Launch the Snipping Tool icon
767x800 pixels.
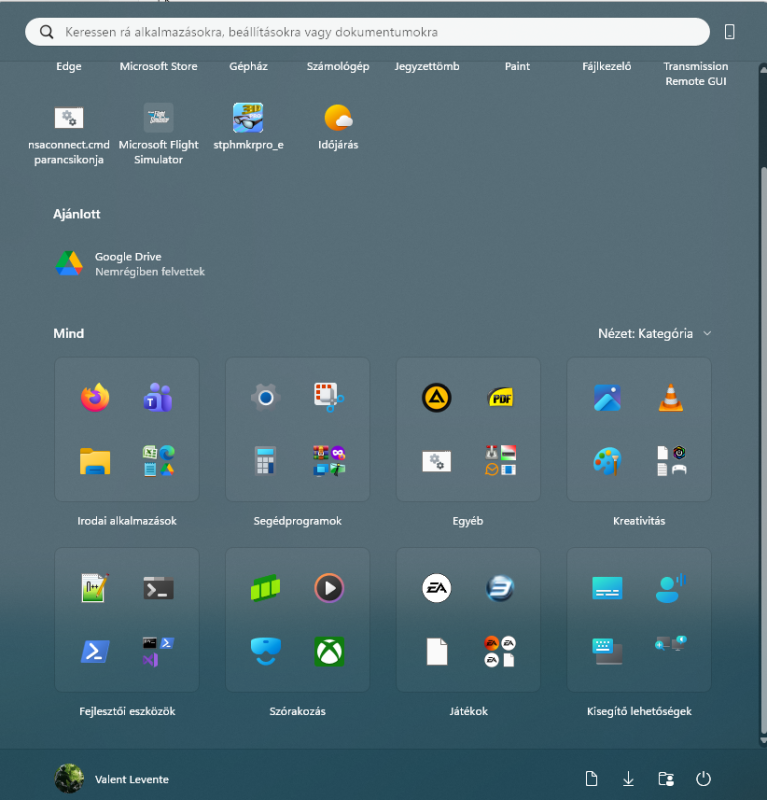pos(329,397)
